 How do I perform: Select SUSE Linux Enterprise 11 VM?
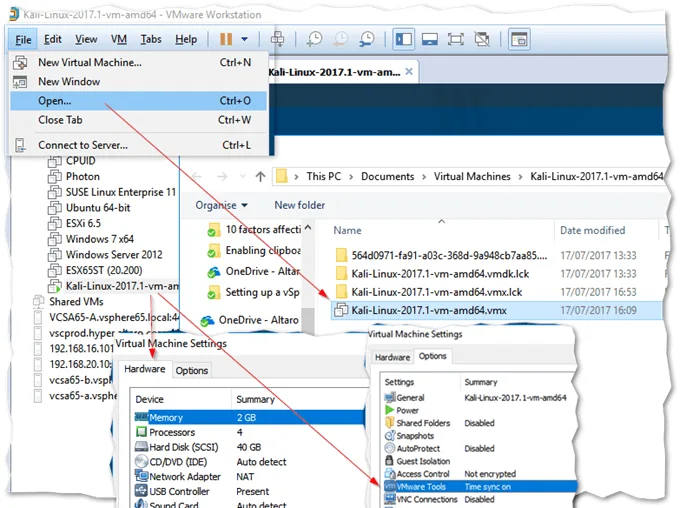(x=121, y=192)
